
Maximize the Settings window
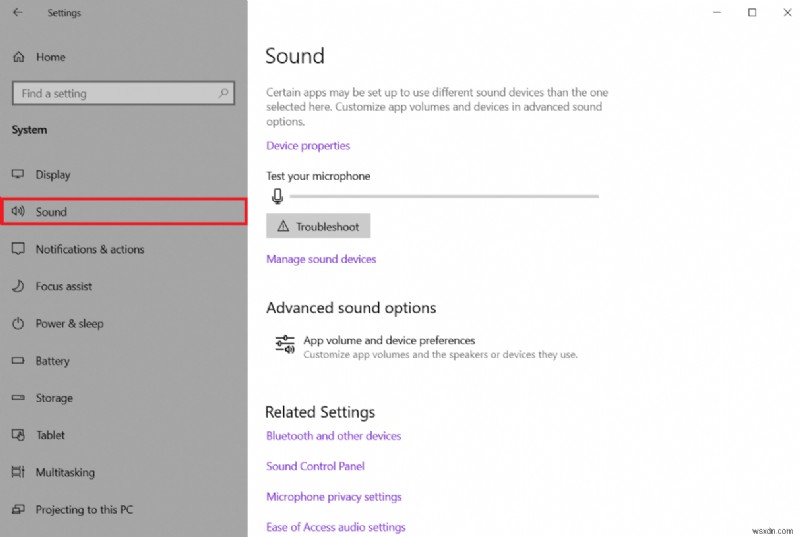click(752, 12)
